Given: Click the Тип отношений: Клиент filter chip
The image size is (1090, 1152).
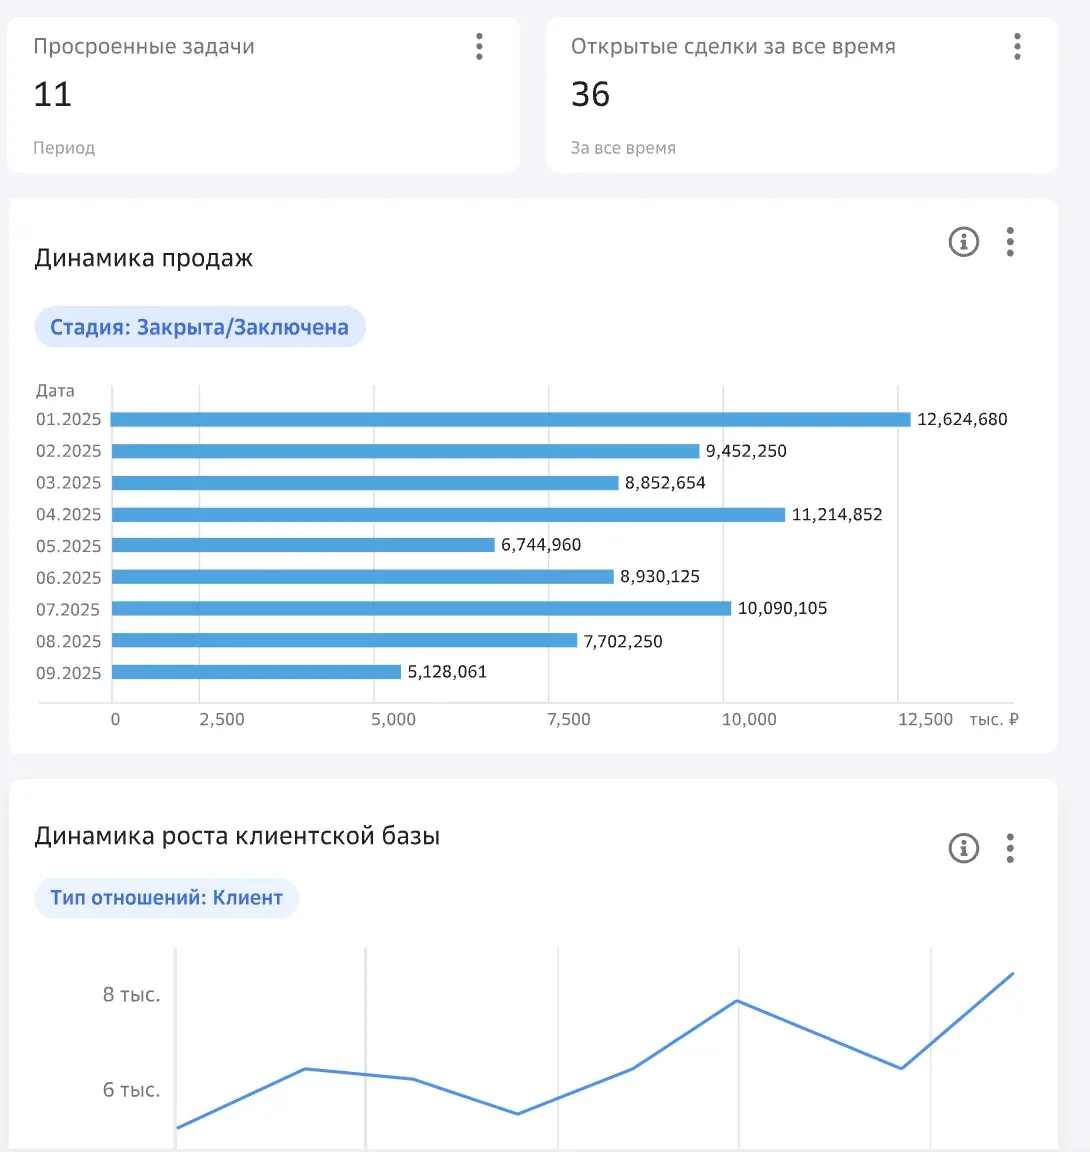Looking at the screenshot, I should coord(167,898).
